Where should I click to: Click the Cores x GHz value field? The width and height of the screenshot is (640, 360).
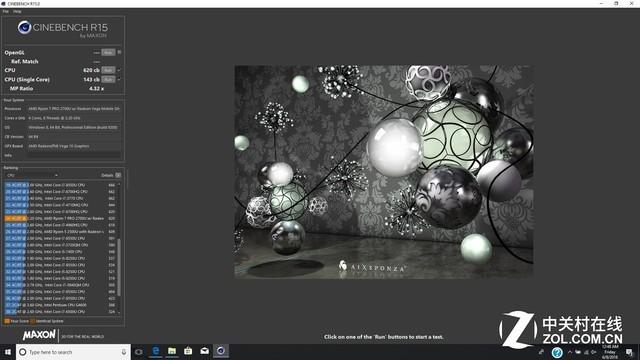coord(74,118)
